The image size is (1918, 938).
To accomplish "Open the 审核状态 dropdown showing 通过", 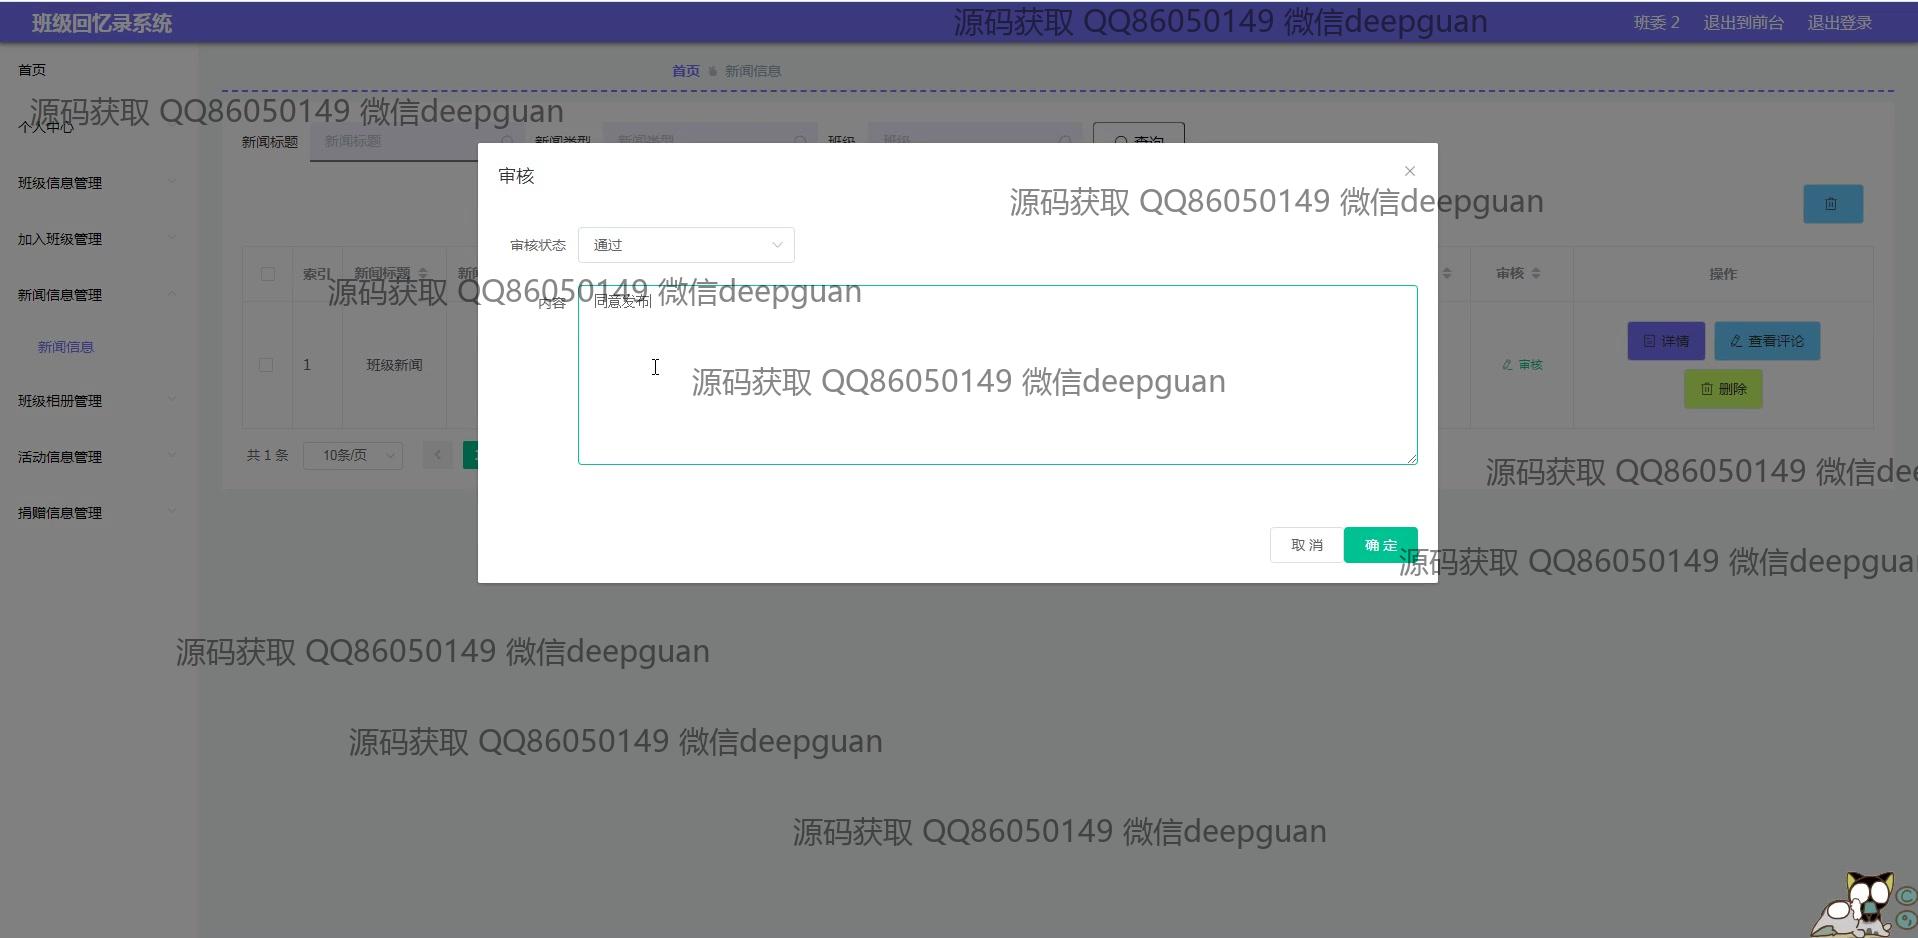I will pos(686,245).
